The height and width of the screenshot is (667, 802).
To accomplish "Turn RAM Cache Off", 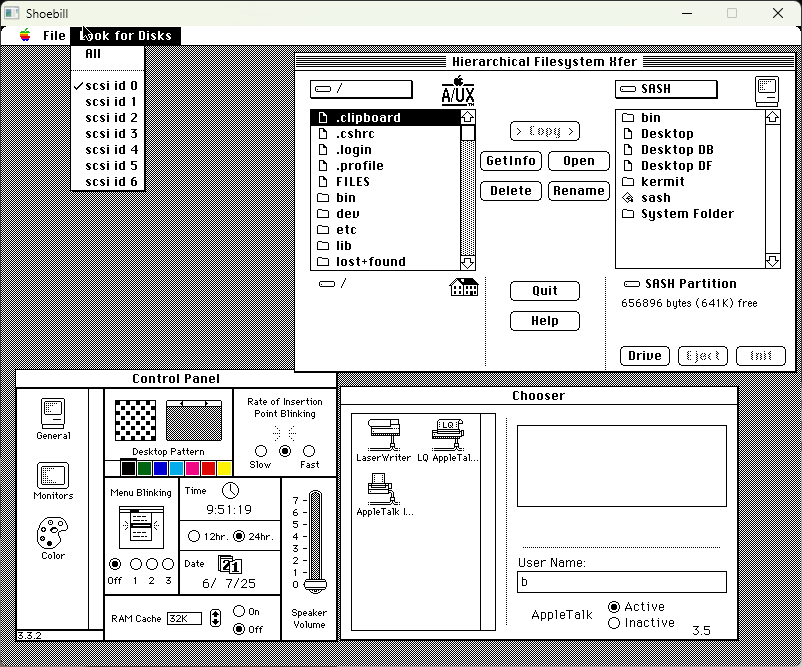I will coord(239,629).
